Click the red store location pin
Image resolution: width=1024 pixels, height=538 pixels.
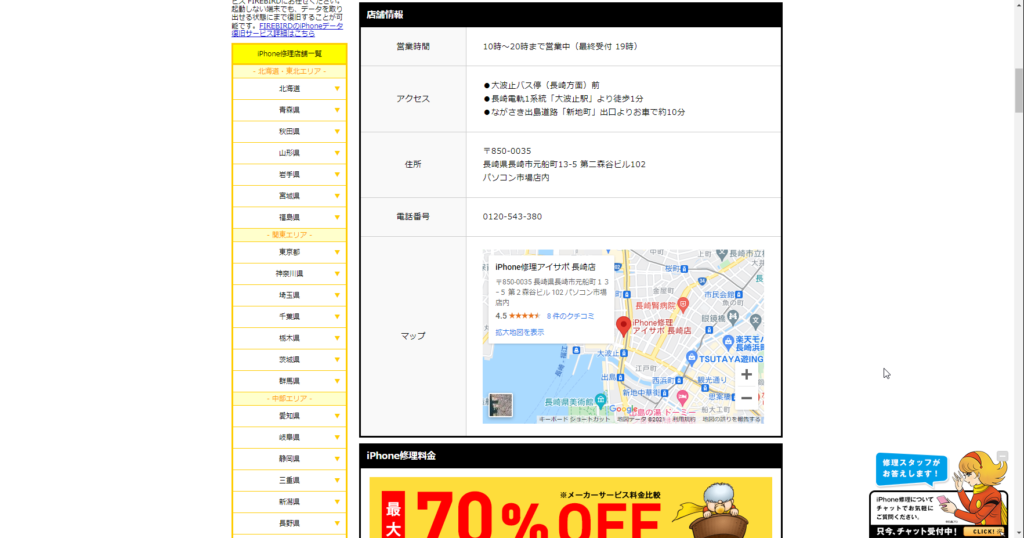click(624, 326)
